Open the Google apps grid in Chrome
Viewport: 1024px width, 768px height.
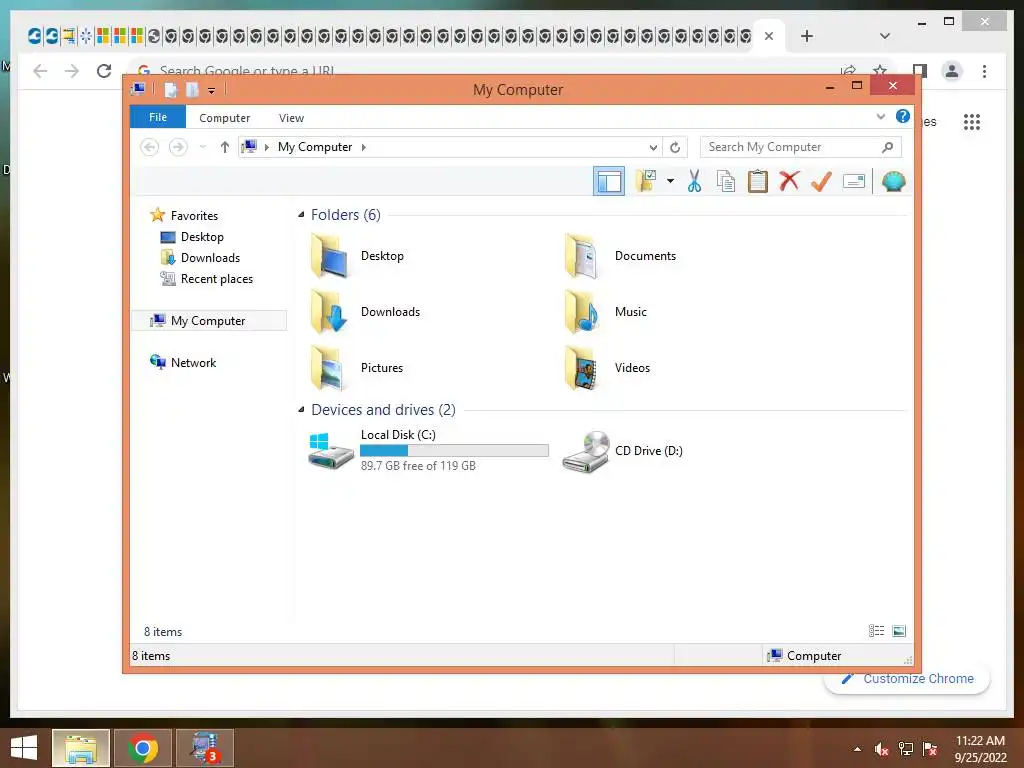[972, 121]
